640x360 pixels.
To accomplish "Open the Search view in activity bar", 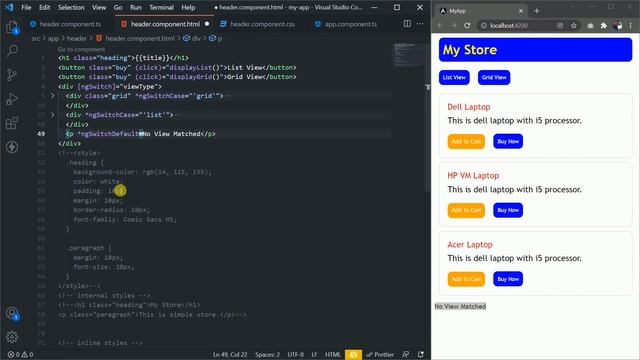I will coord(12,51).
